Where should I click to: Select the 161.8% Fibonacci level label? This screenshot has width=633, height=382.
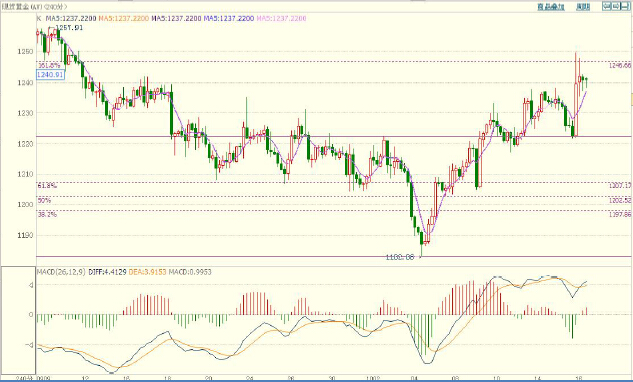49,65
